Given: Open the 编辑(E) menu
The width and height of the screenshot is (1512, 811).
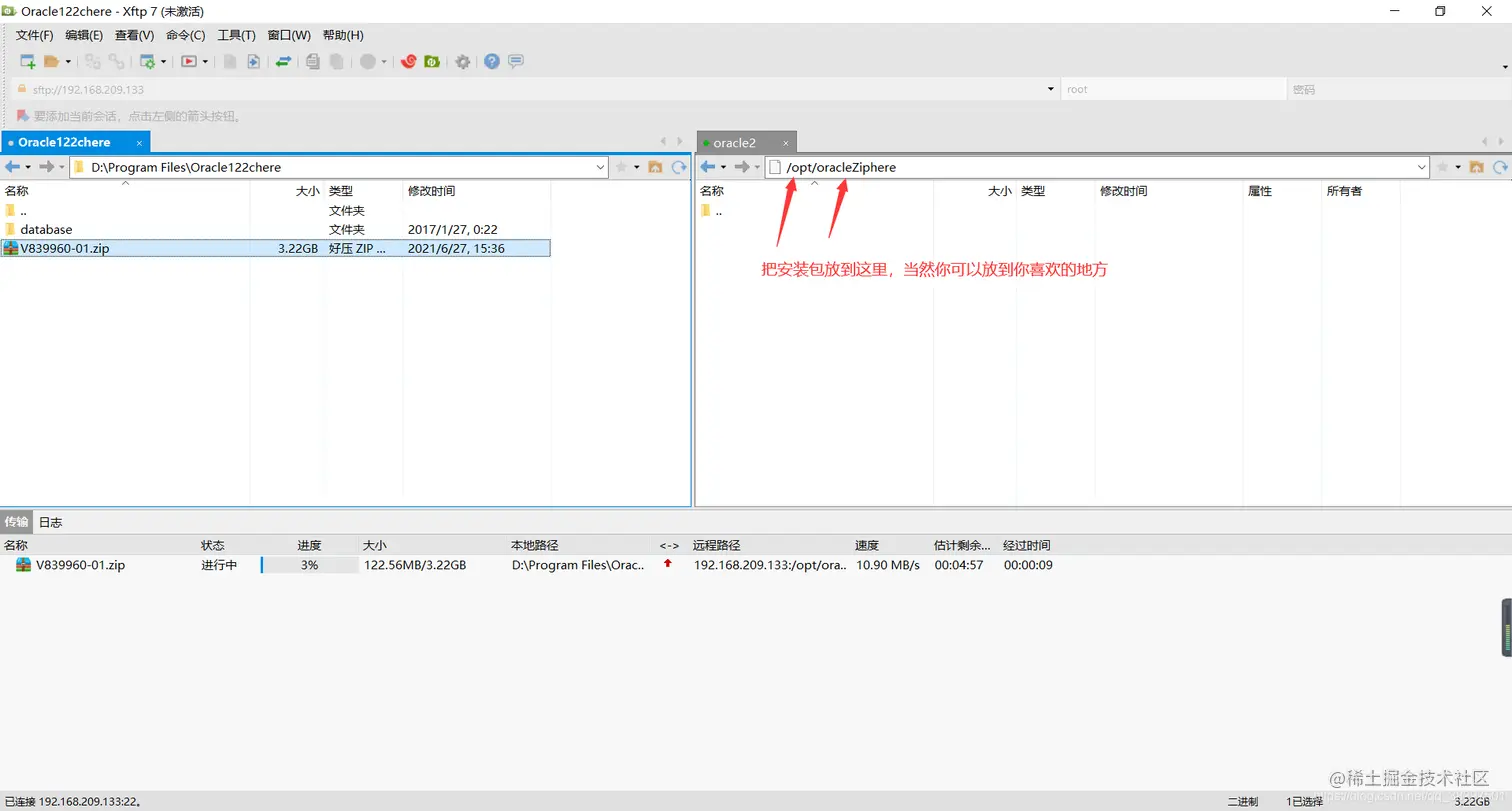Looking at the screenshot, I should pos(84,35).
